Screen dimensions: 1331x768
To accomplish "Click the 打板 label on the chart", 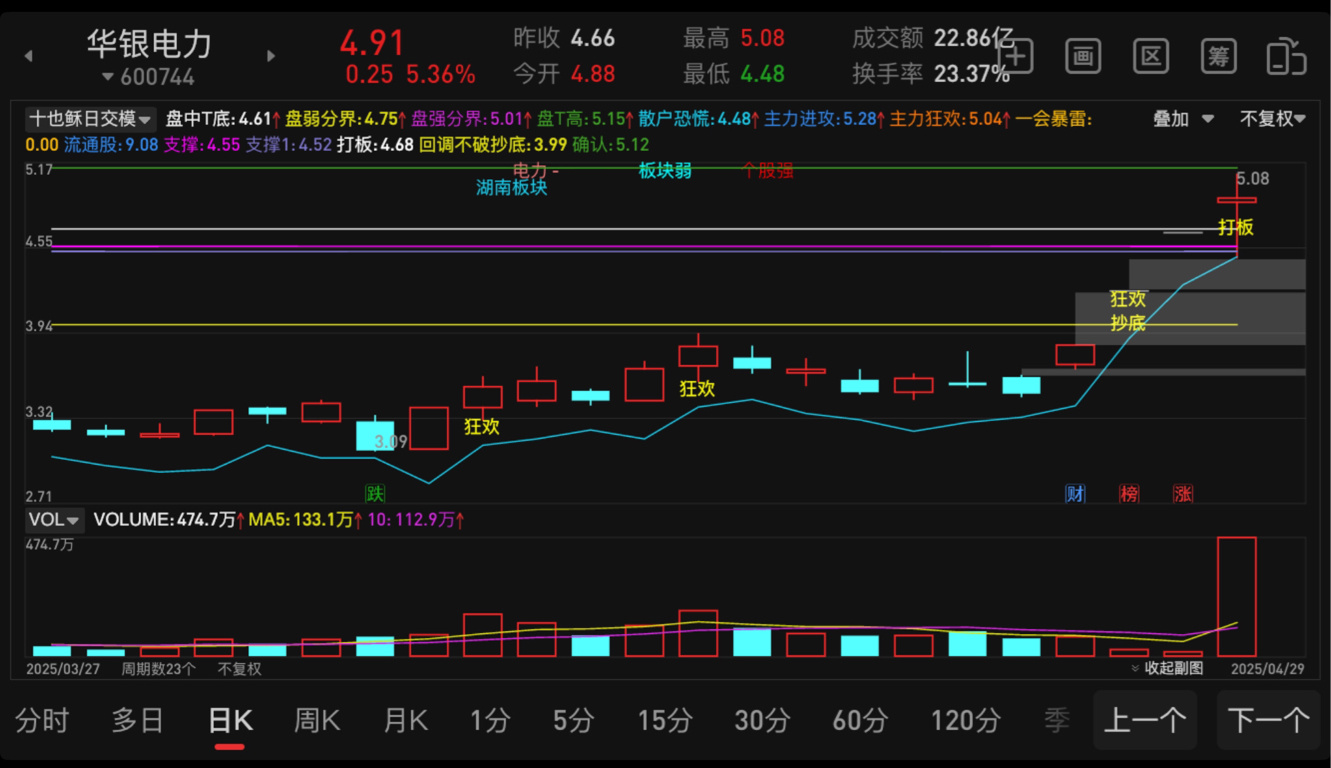I will click(1235, 228).
